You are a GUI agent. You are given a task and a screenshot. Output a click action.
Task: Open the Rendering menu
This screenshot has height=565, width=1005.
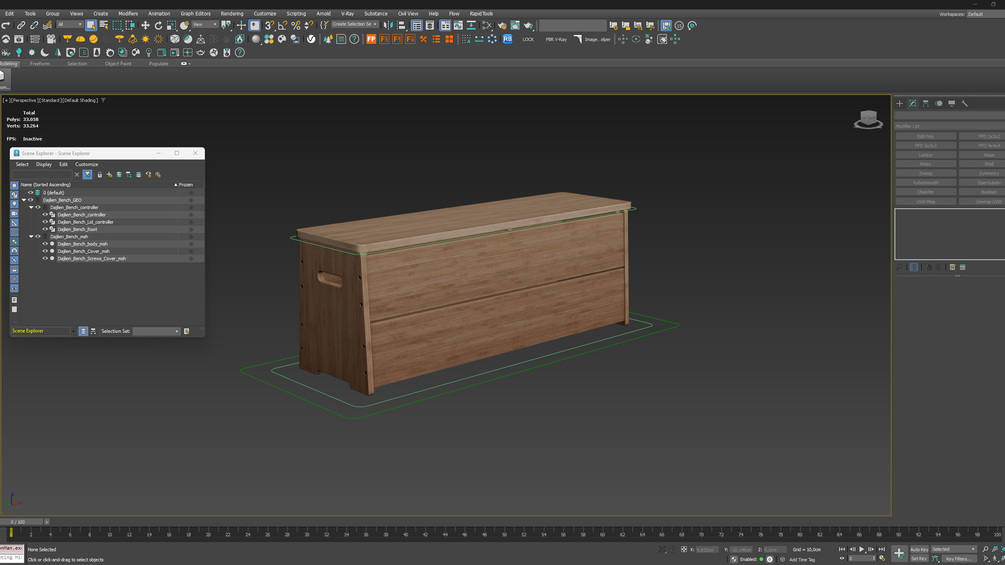231,13
